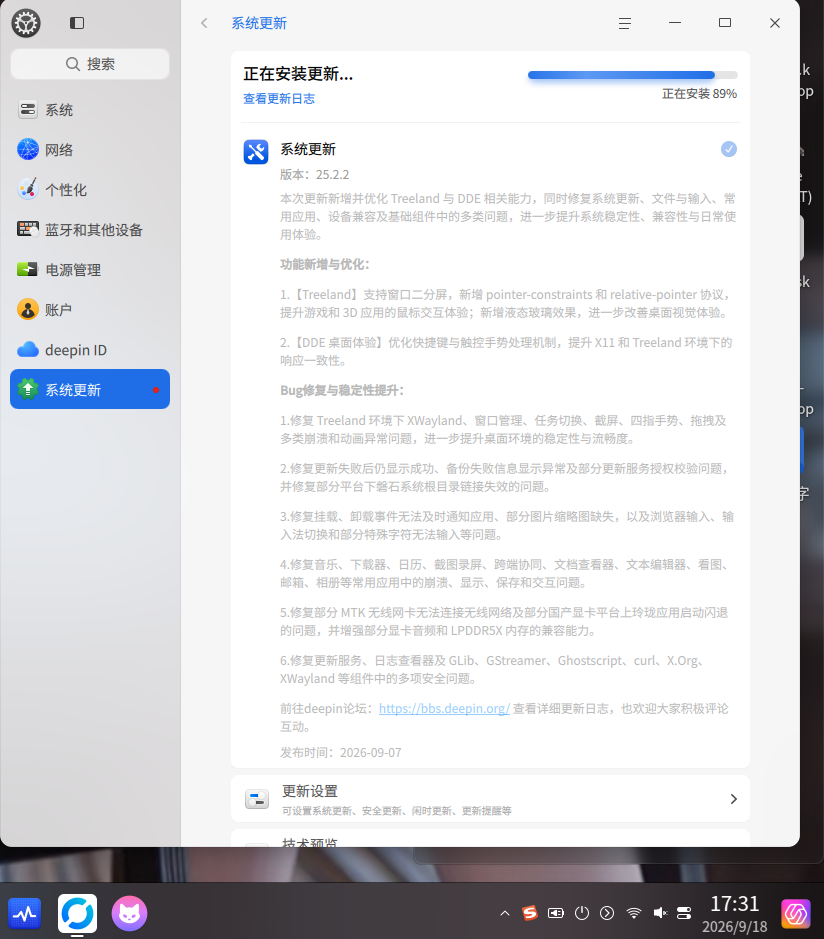Screen dimensions: 824x939
Task: Click the blue circular app in taskbar
Action: coord(77,913)
